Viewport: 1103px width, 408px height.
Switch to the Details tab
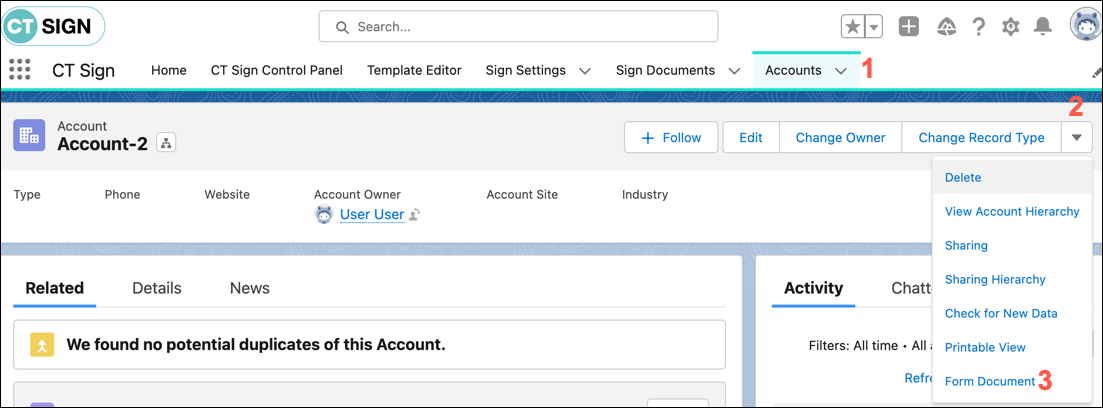(x=157, y=288)
